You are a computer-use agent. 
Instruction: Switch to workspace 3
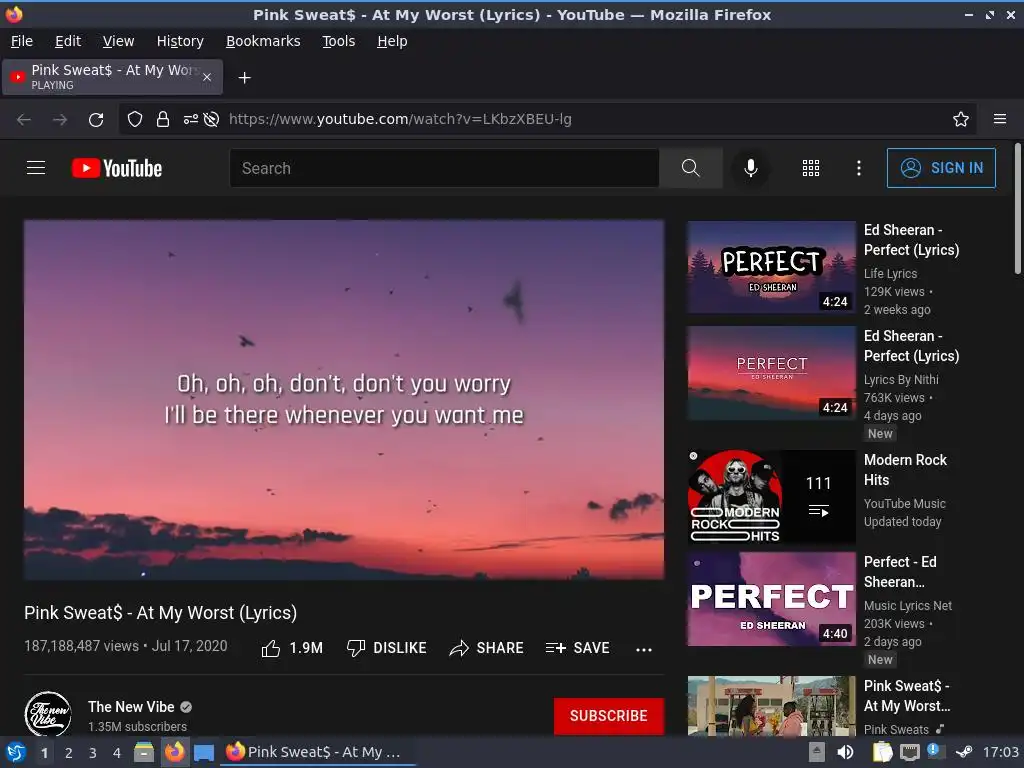pyautogui.click(x=93, y=753)
